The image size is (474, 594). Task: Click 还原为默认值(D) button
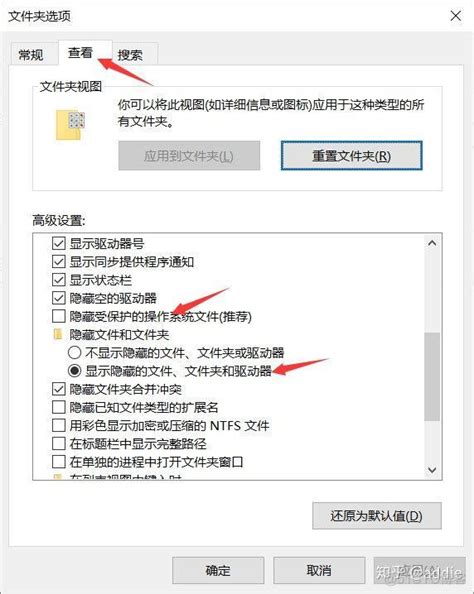coord(377,516)
